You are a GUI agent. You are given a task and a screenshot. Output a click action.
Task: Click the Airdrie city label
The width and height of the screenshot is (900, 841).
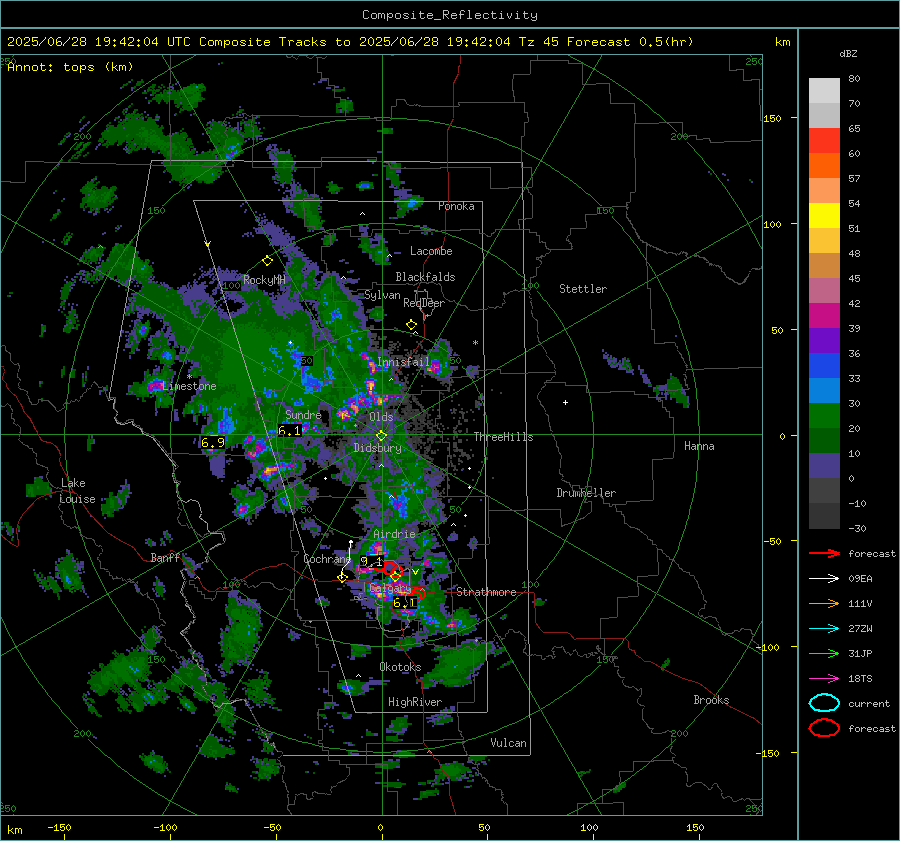pyautogui.click(x=394, y=534)
